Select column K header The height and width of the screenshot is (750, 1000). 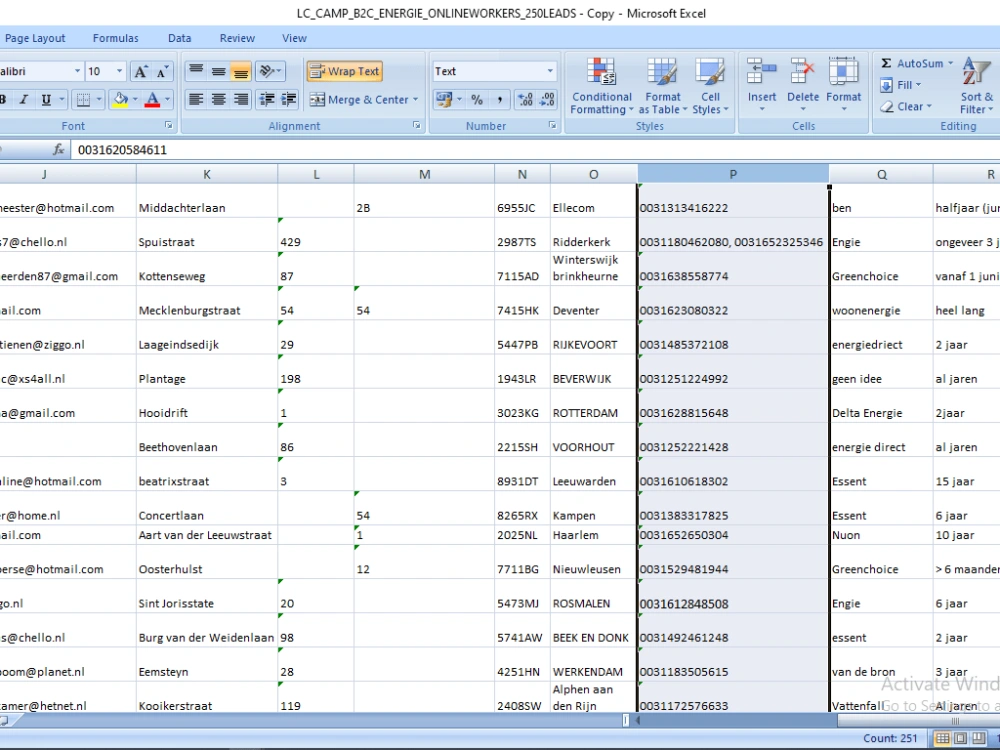(207, 174)
